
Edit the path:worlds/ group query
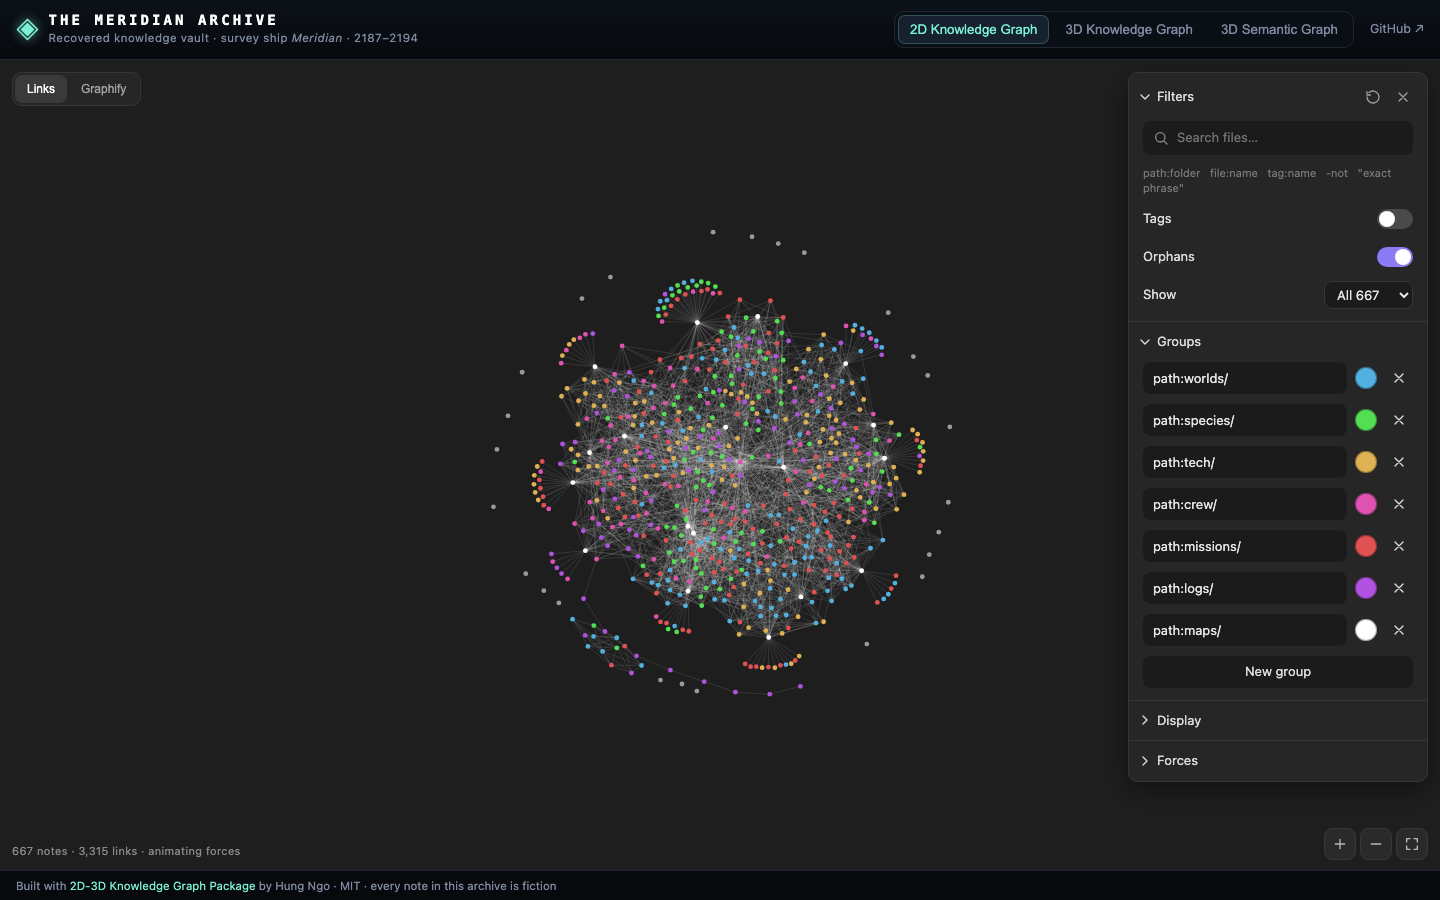coord(1245,378)
